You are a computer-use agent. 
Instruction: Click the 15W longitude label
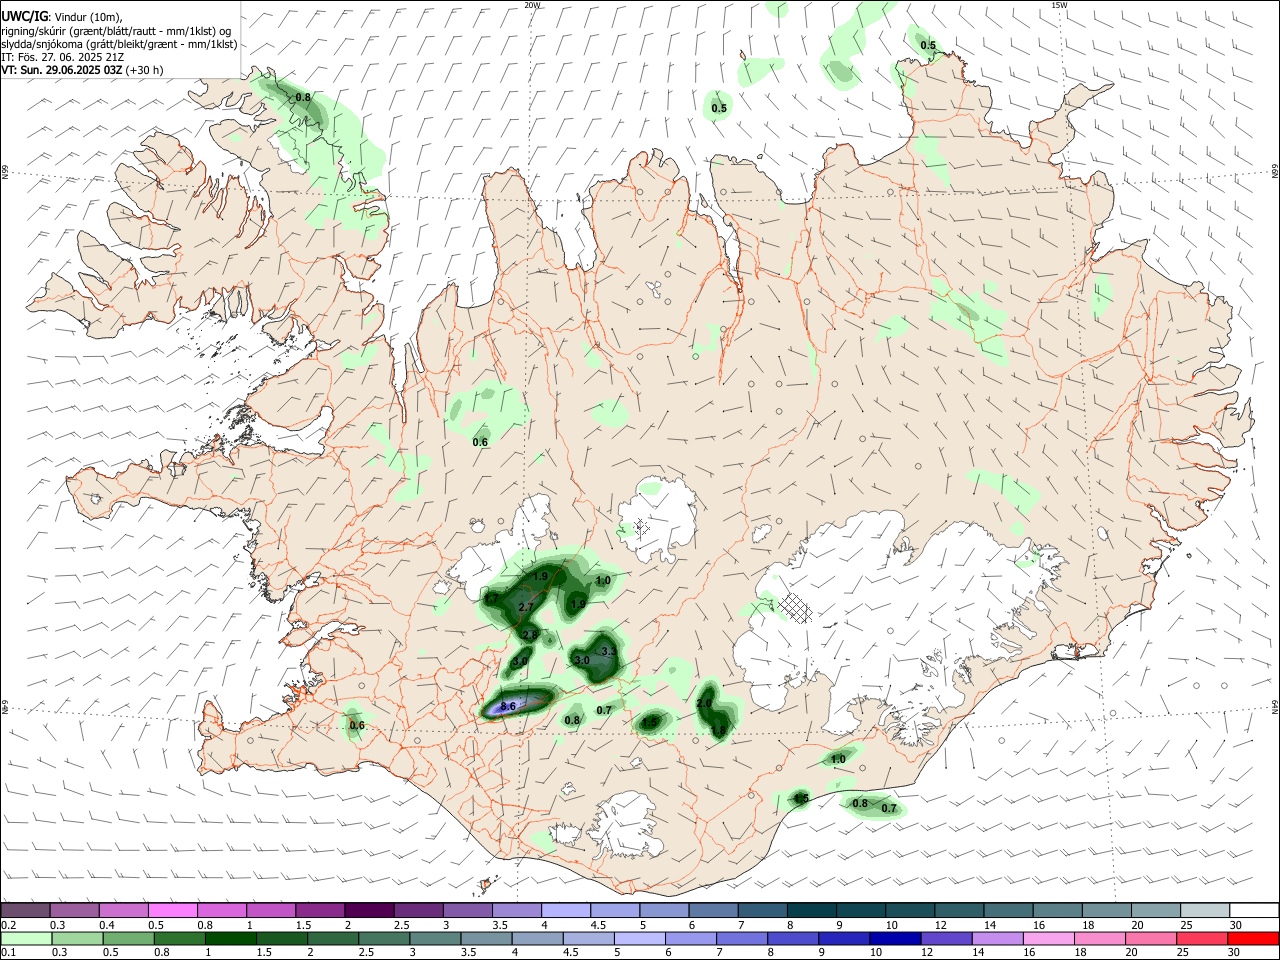[1059, 5]
